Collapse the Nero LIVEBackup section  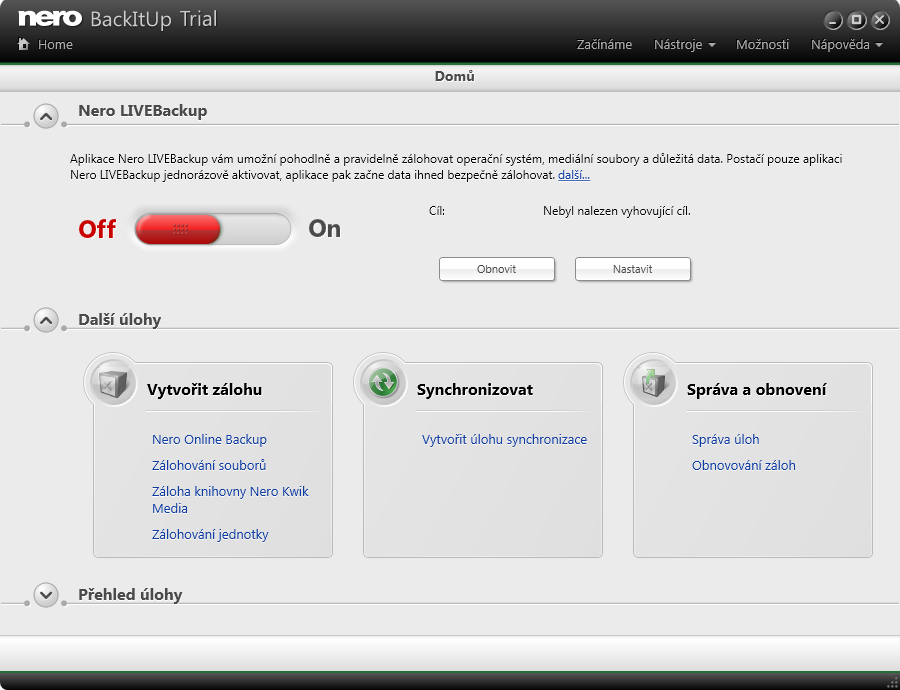(46, 117)
